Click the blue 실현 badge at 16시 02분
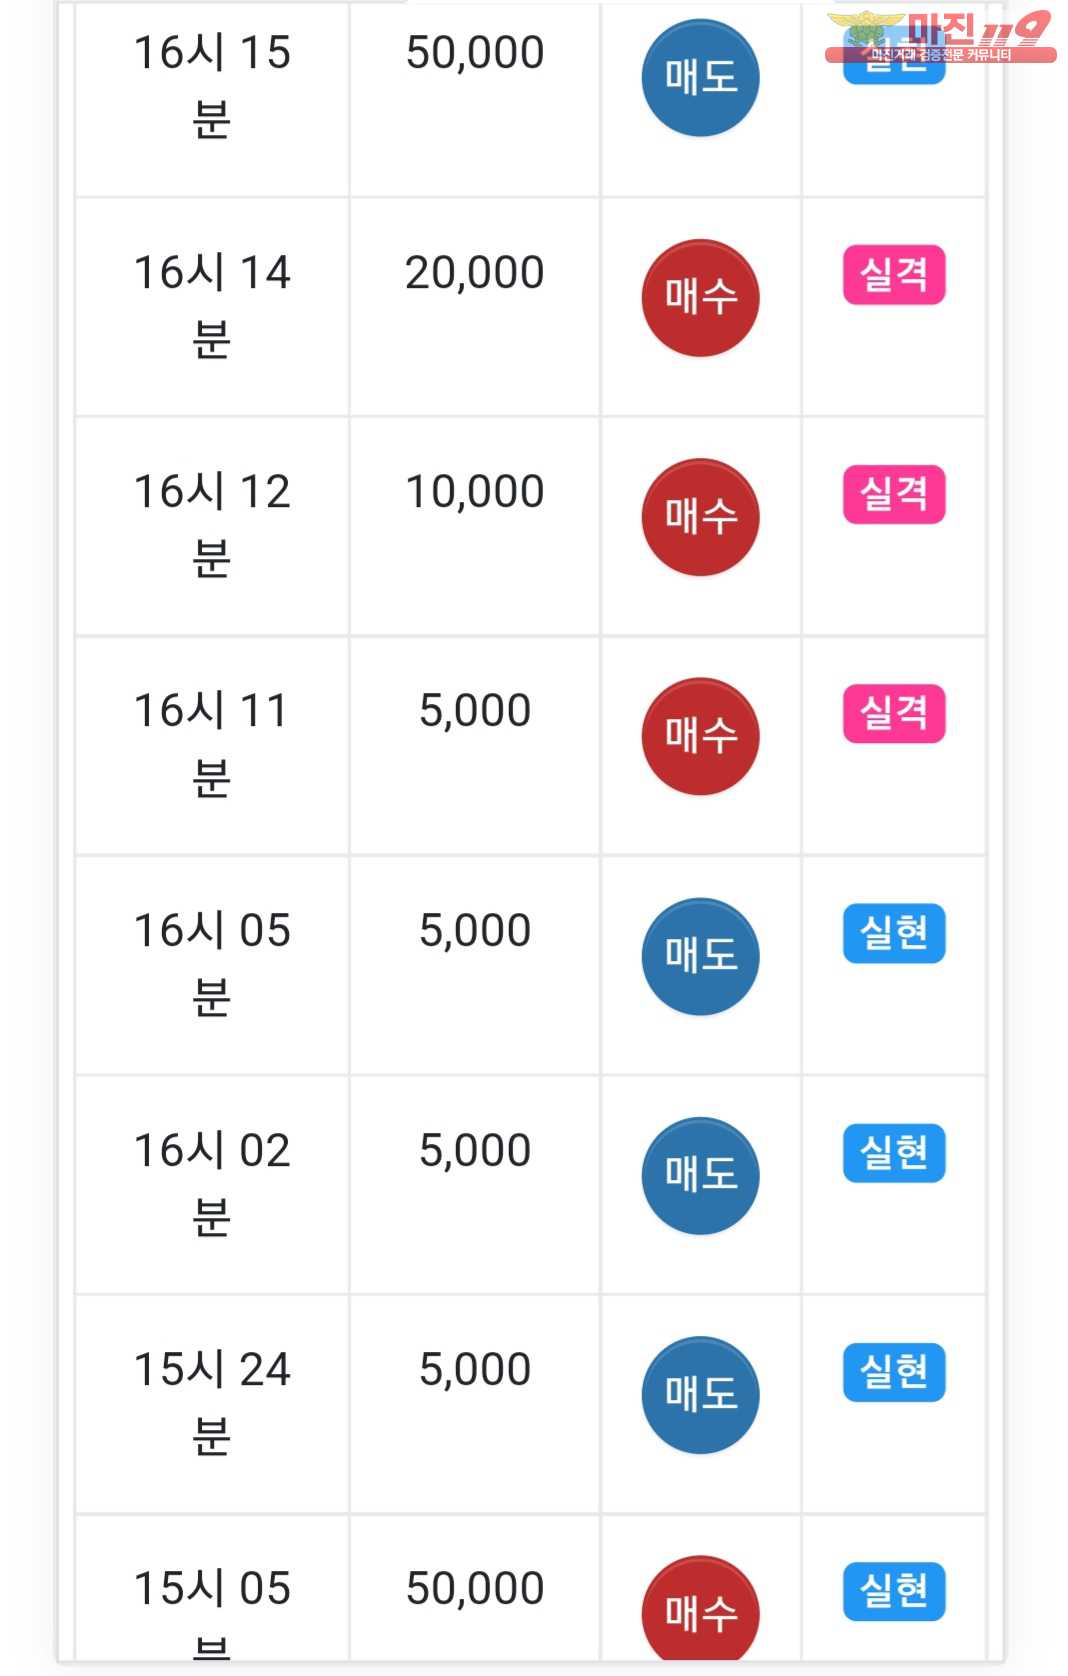1068x1676 pixels. point(894,1152)
